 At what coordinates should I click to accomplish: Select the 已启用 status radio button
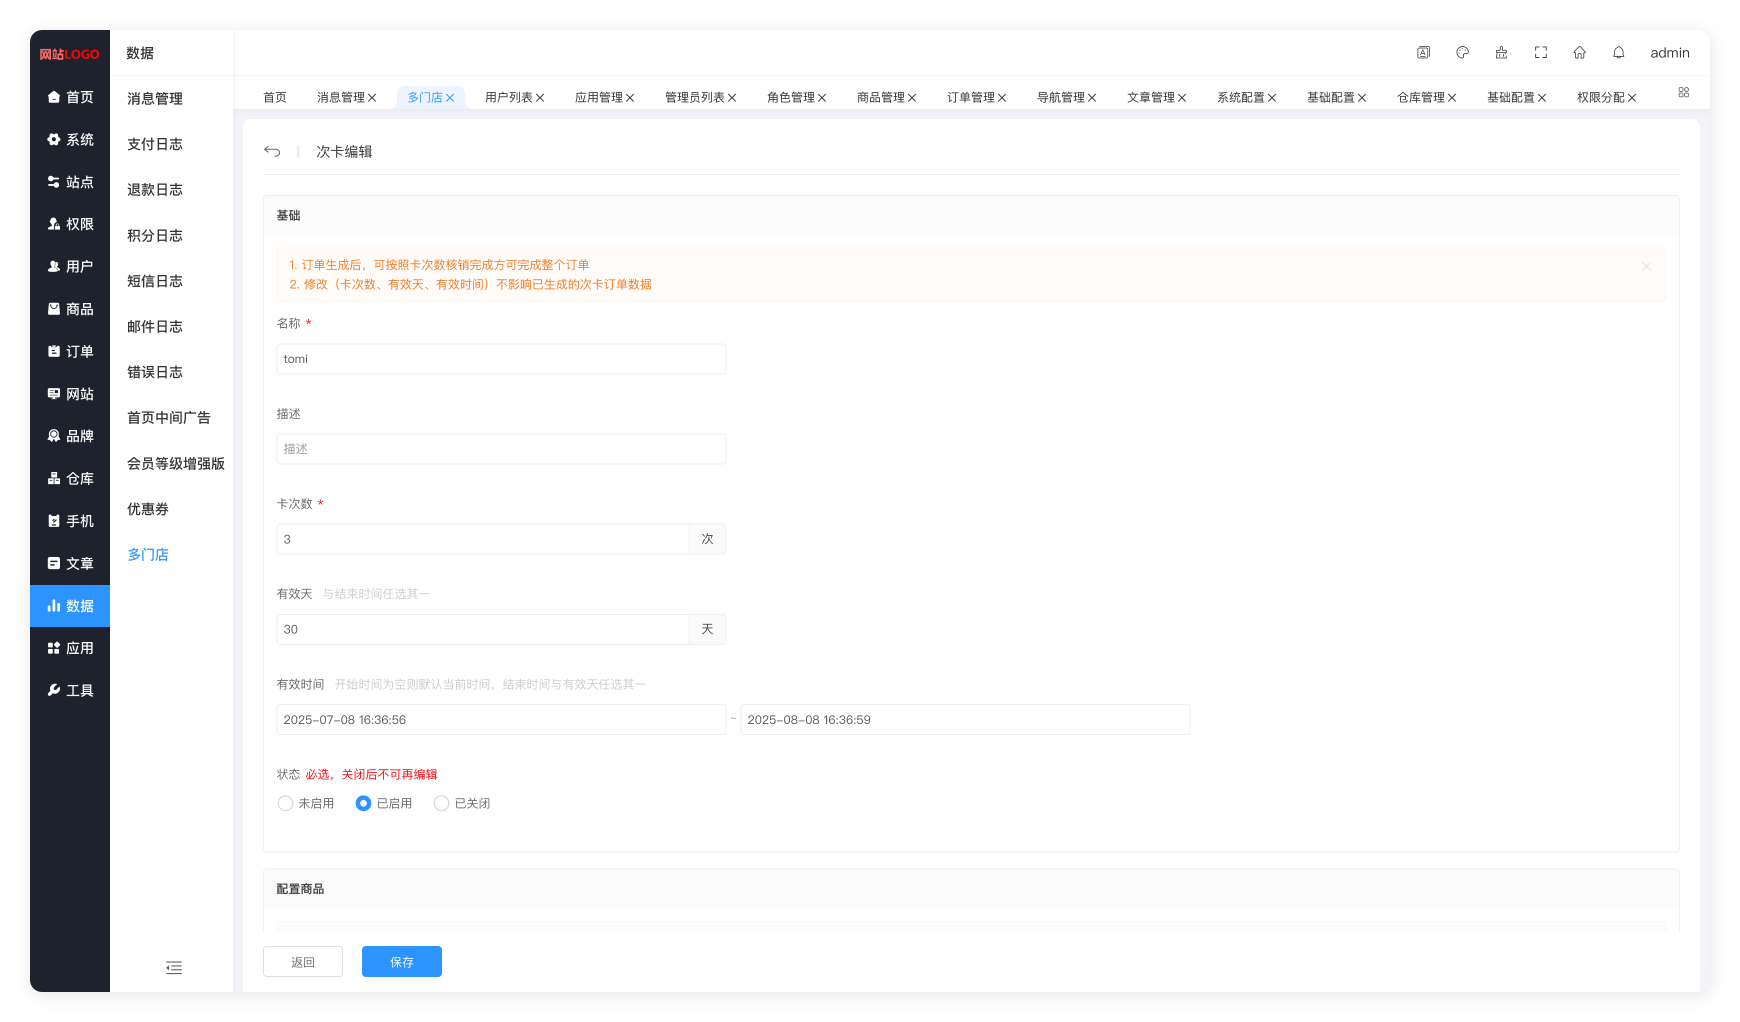click(364, 803)
